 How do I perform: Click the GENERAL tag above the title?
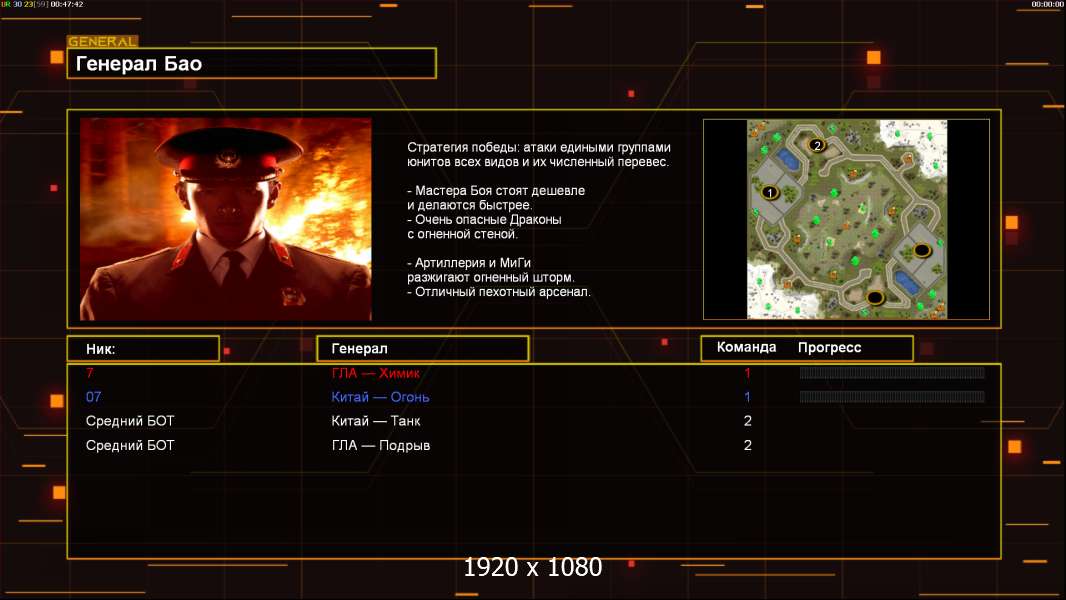[103, 41]
